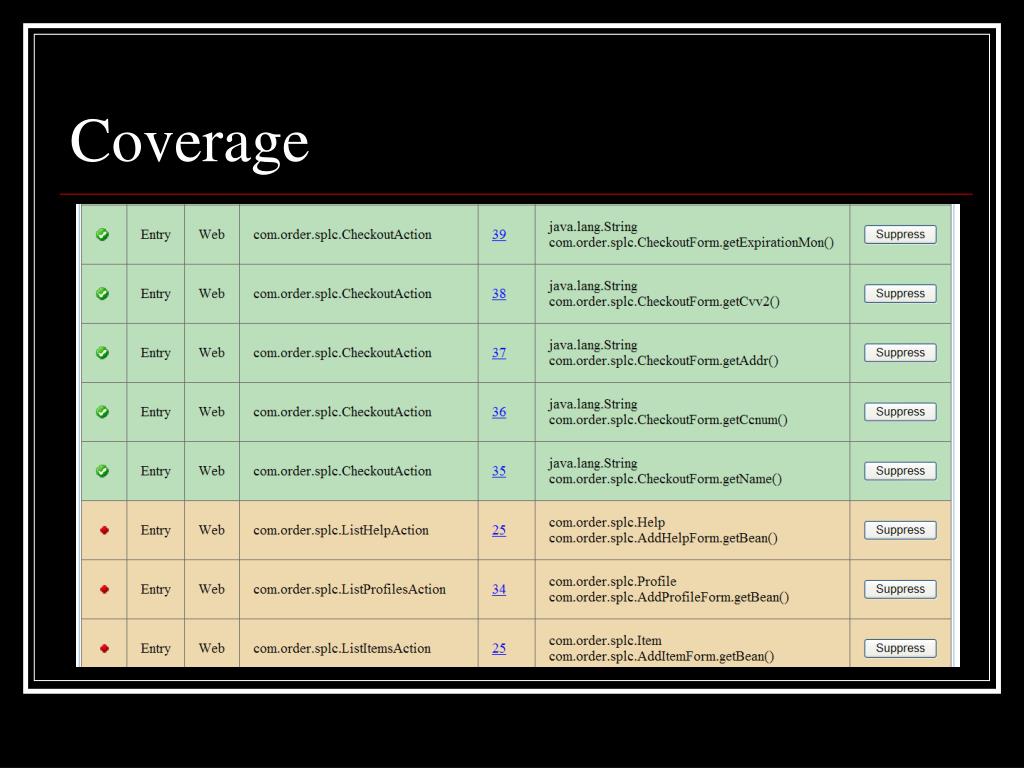Open line link 25 for ListHelpAction
Viewport: 1024px width, 768px height.
point(499,530)
